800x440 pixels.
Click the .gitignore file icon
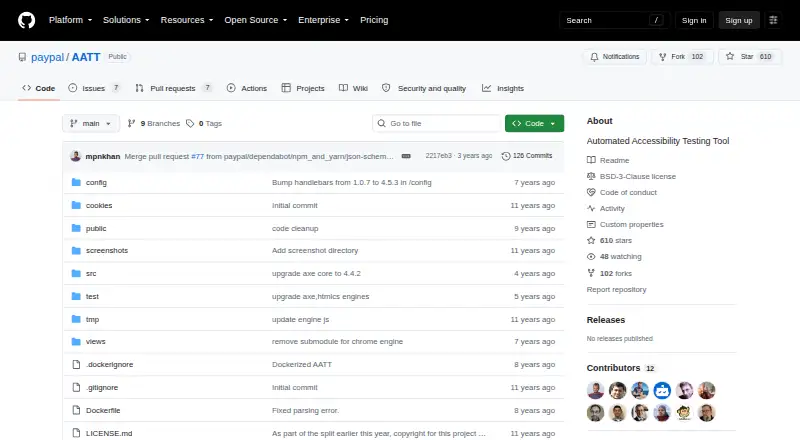(x=76, y=387)
